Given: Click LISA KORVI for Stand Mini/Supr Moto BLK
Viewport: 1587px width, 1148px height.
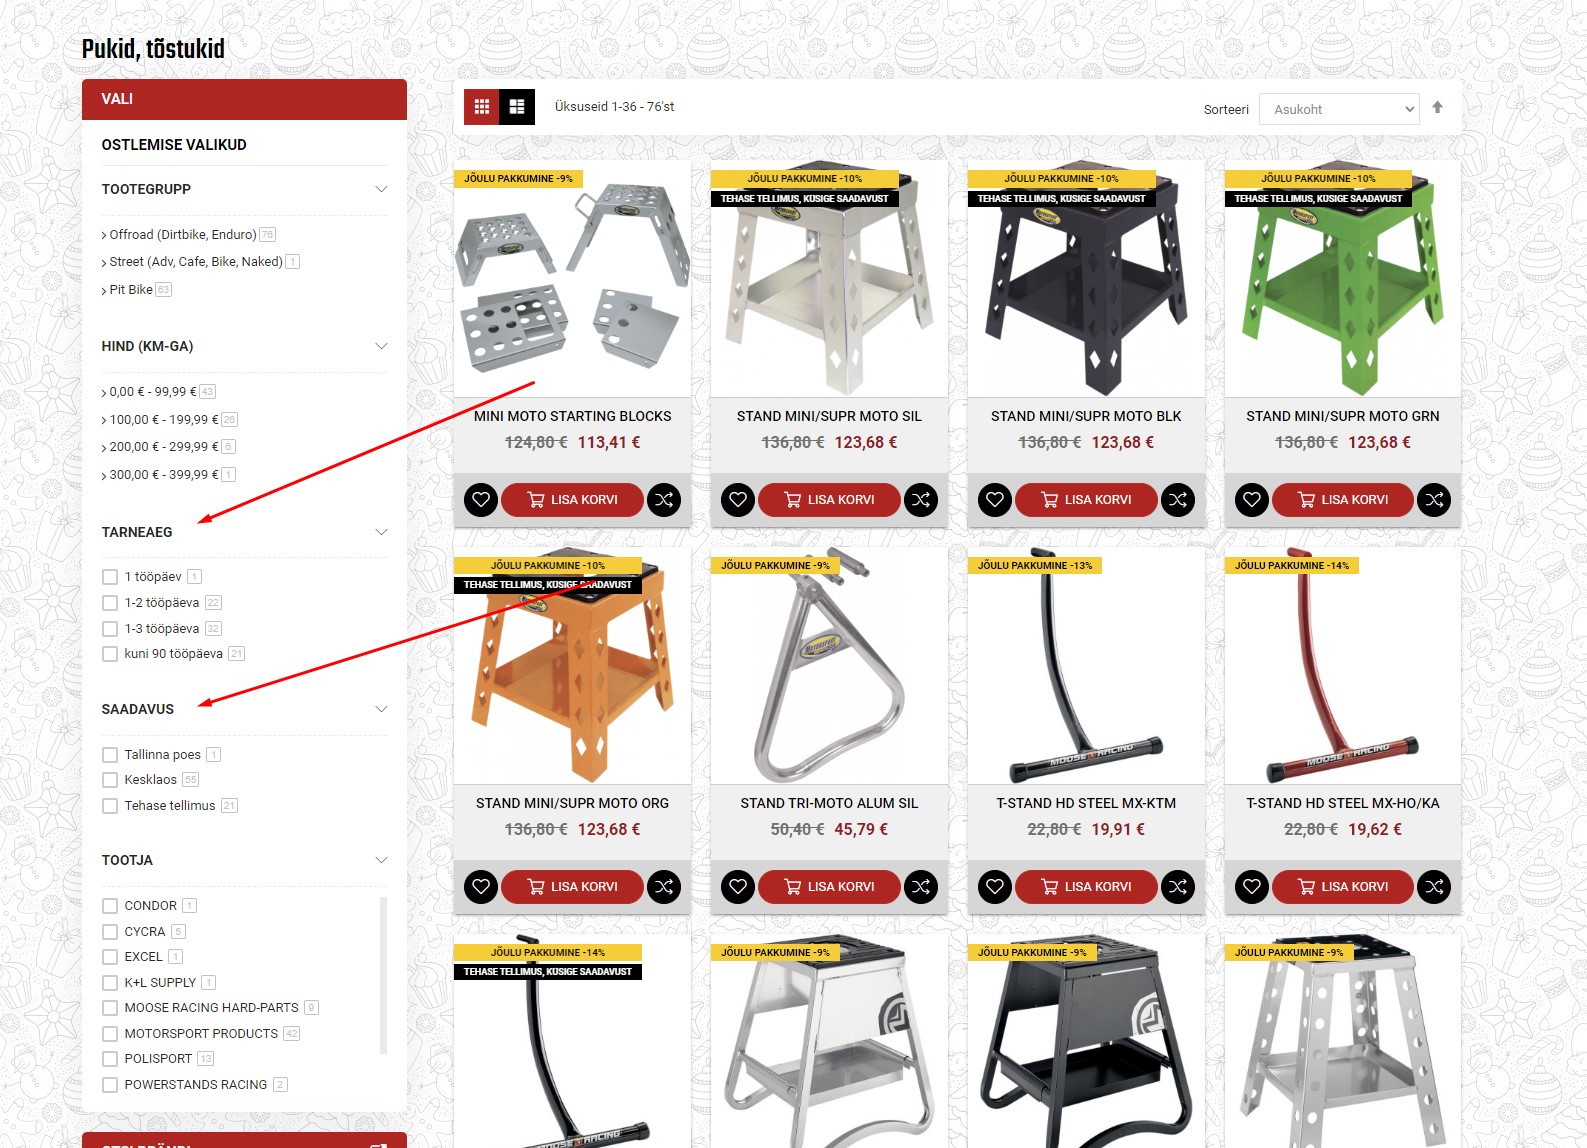Looking at the screenshot, I should 1086,499.
